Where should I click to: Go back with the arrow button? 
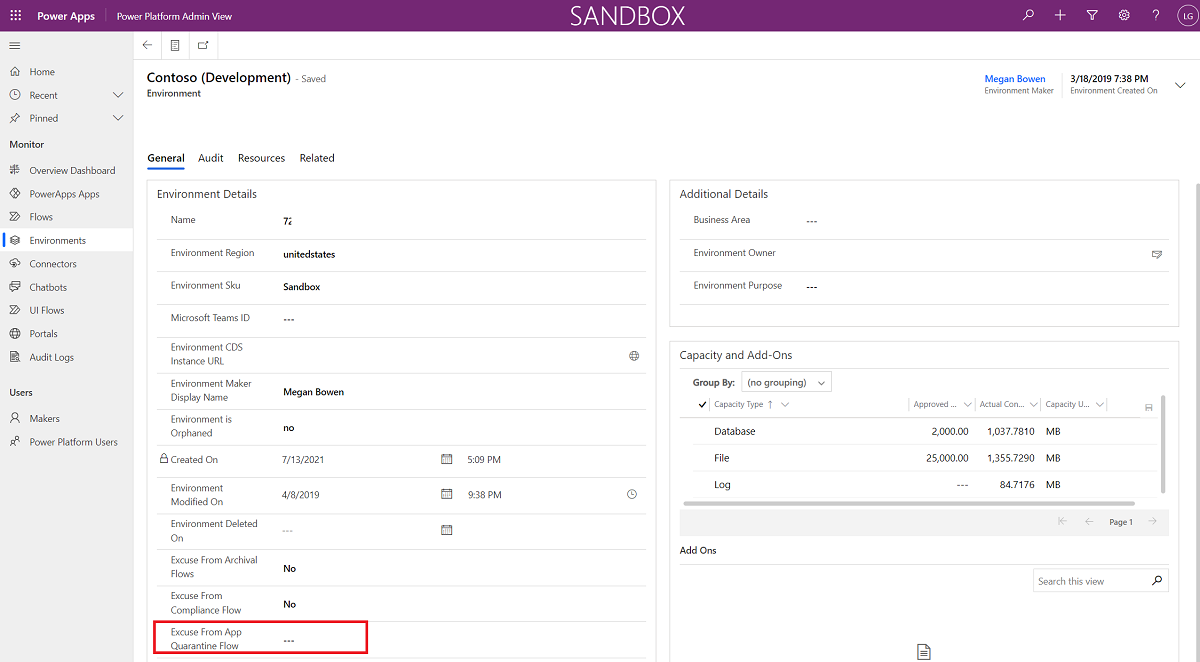(x=148, y=45)
